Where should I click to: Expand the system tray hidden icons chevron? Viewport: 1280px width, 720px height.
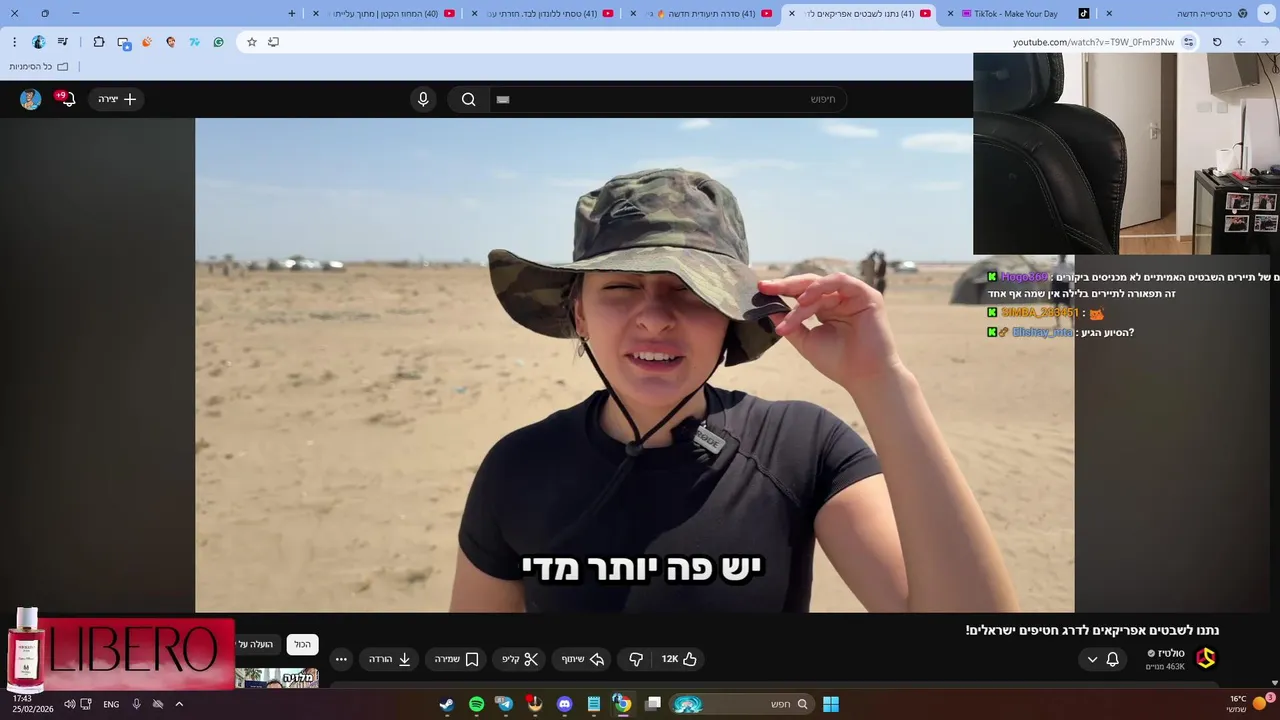coord(179,704)
